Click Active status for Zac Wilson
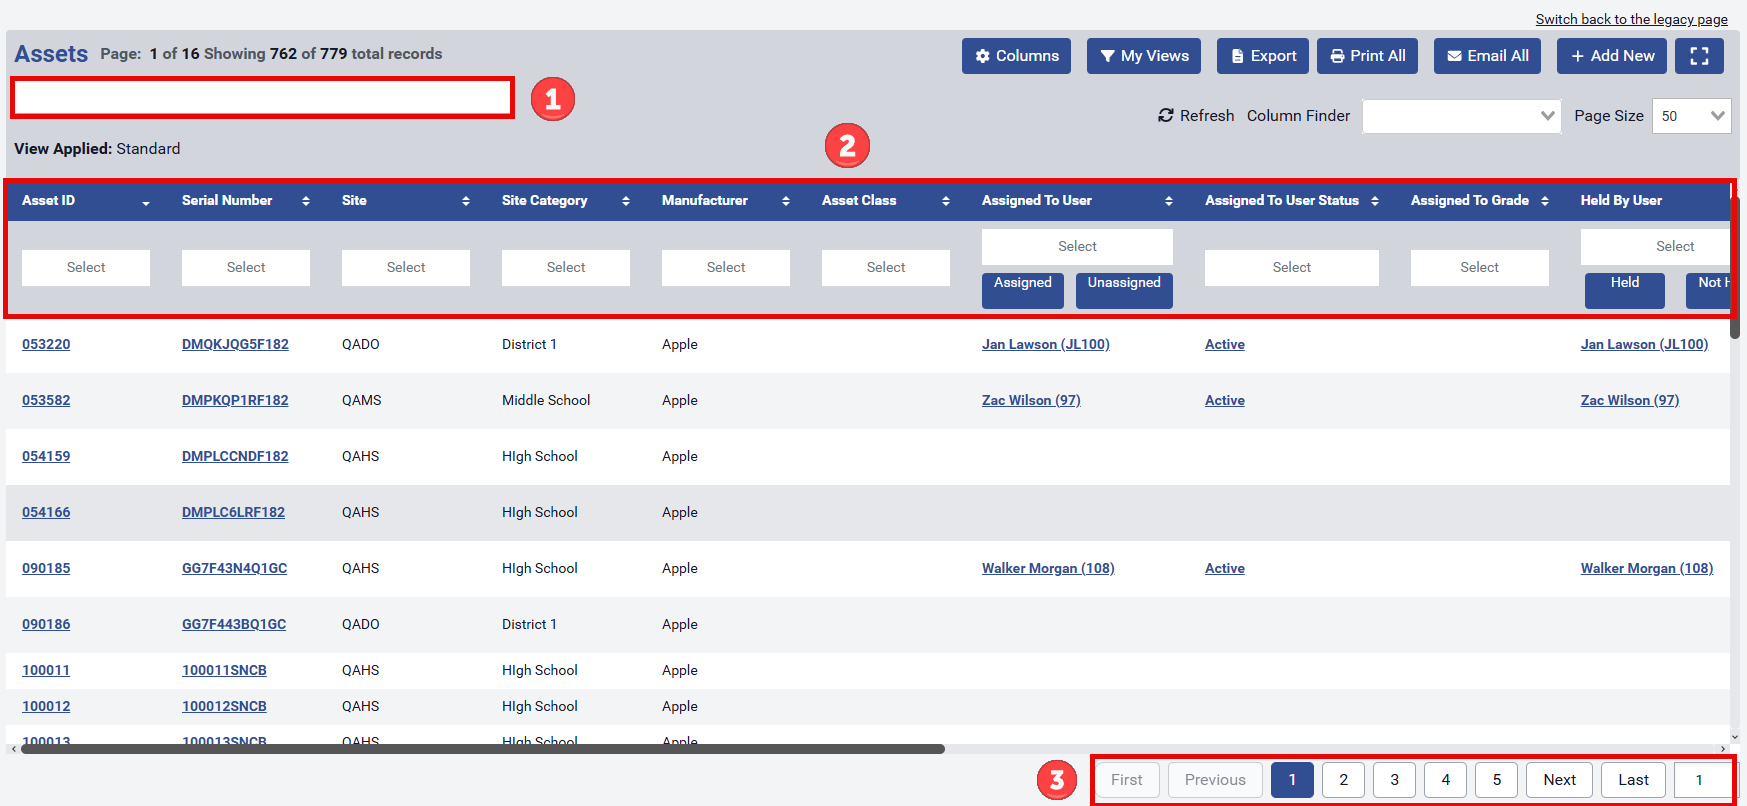The image size is (1747, 806). coord(1225,400)
